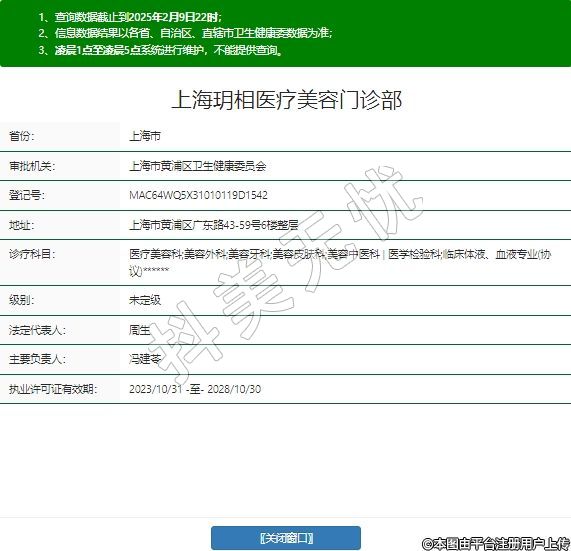This screenshot has width=571, height=551.
Task: Click the 主要负责人 label
Action: (x=38, y=359)
